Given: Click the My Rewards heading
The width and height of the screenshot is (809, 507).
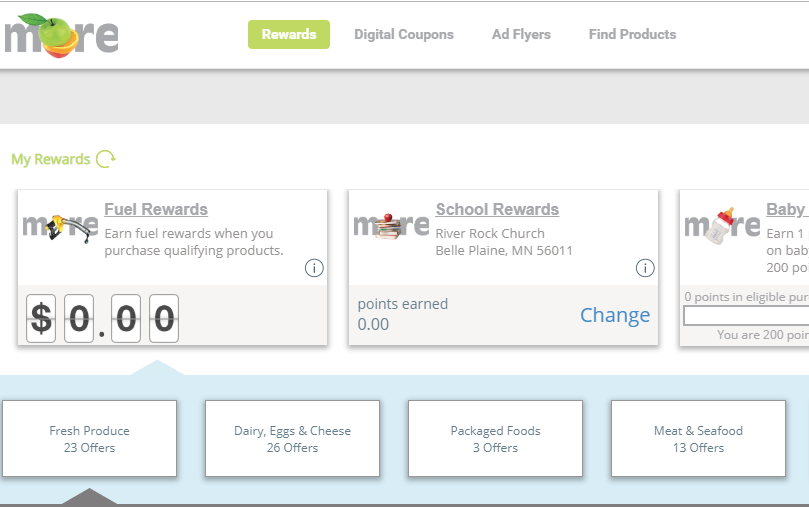Looking at the screenshot, I should 50,159.
